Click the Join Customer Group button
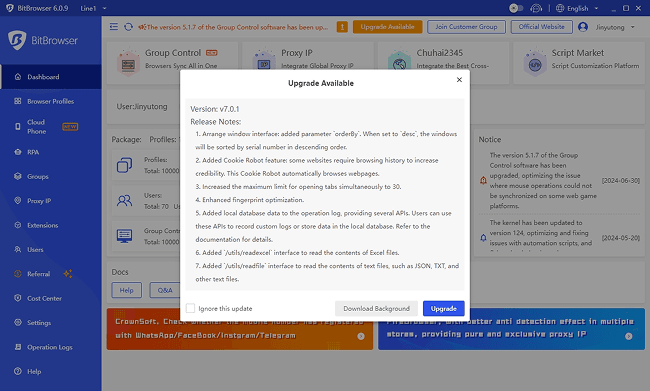 pyautogui.click(x=466, y=27)
